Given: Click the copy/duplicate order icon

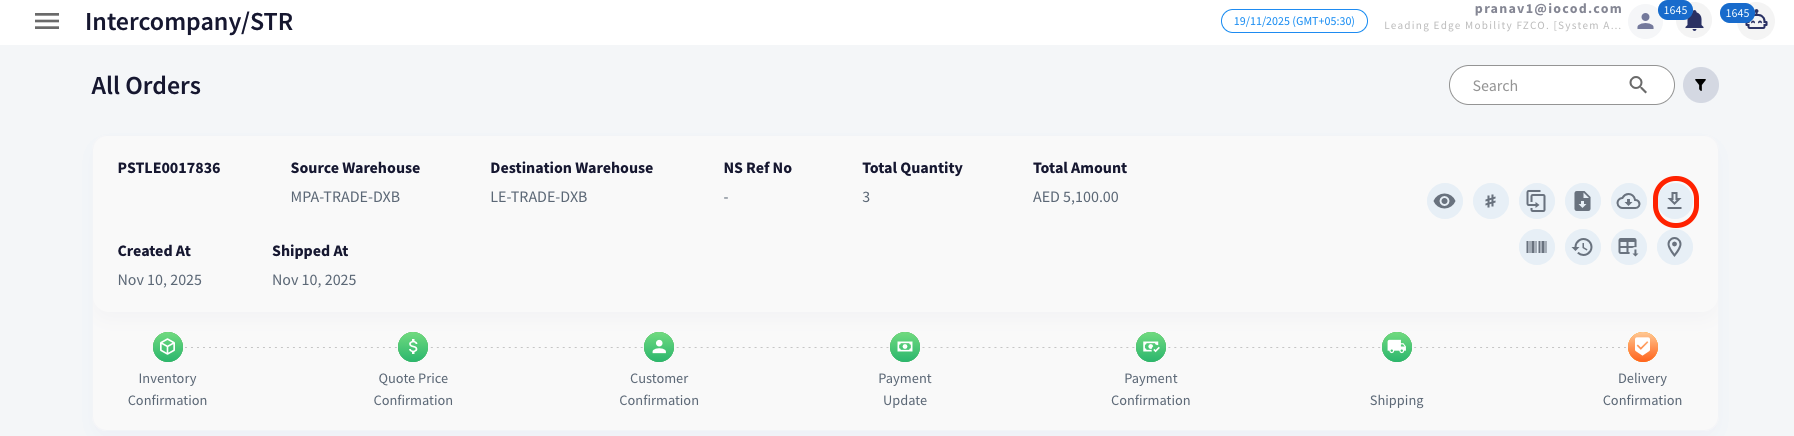Looking at the screenshot, I should pos(1536,201).
